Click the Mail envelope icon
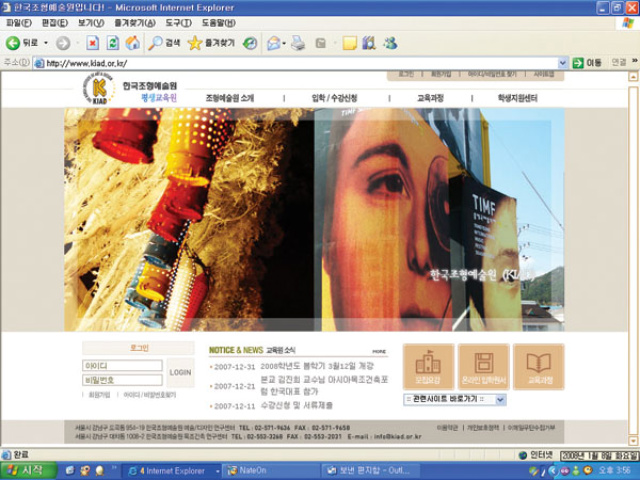This screenshot has height=480, width=640. 273,43
